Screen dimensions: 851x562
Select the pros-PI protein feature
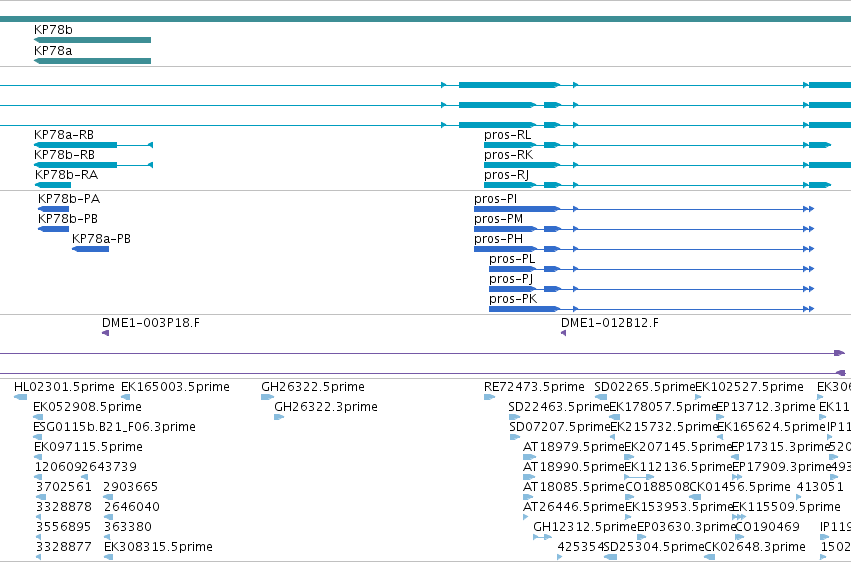click(644, 209)
